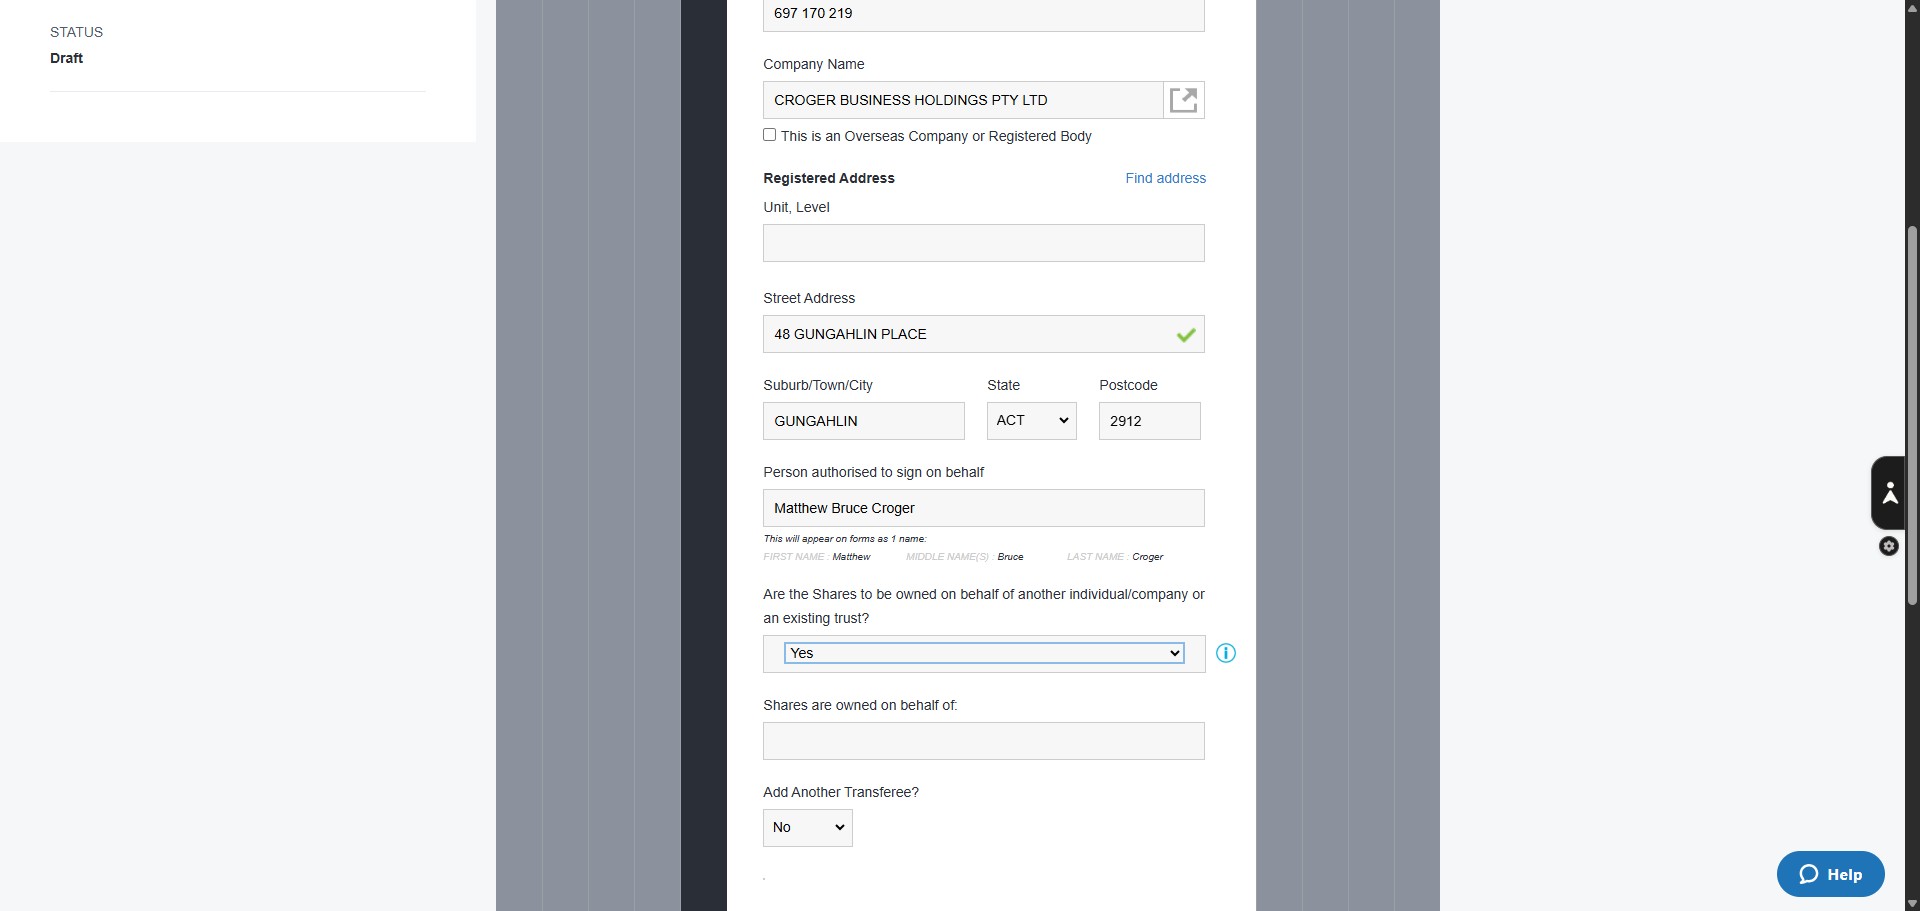This screenshot has height=911, width=1920.
Task: Open the State dropdown showing ACT
Action: (x=1032, y=421)
